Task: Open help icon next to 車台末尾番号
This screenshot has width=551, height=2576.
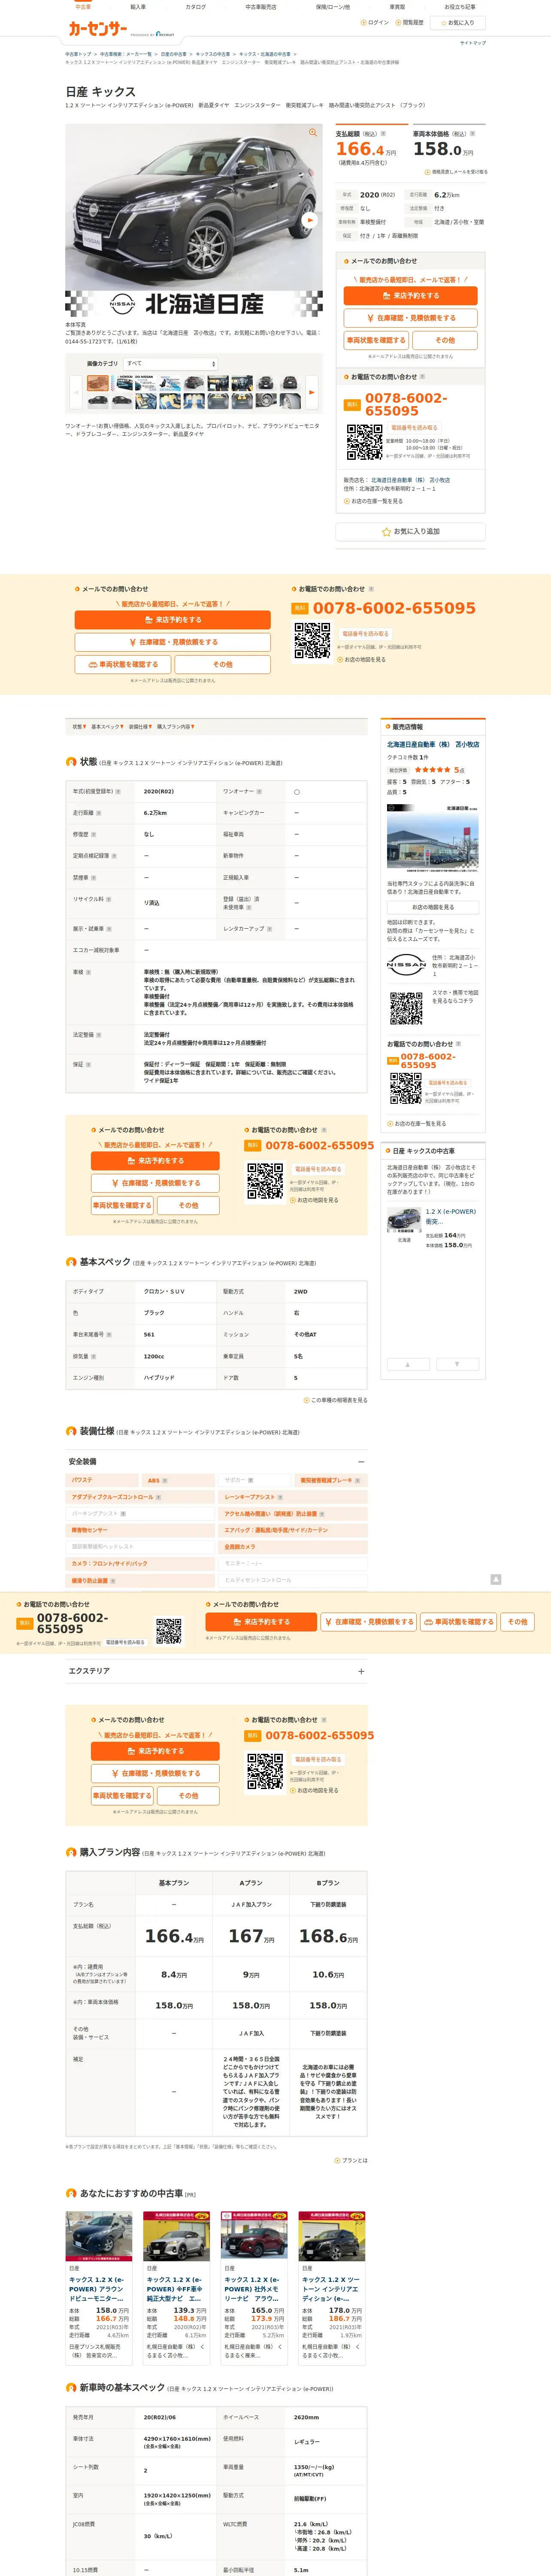Action: [x=109, y=1335]
